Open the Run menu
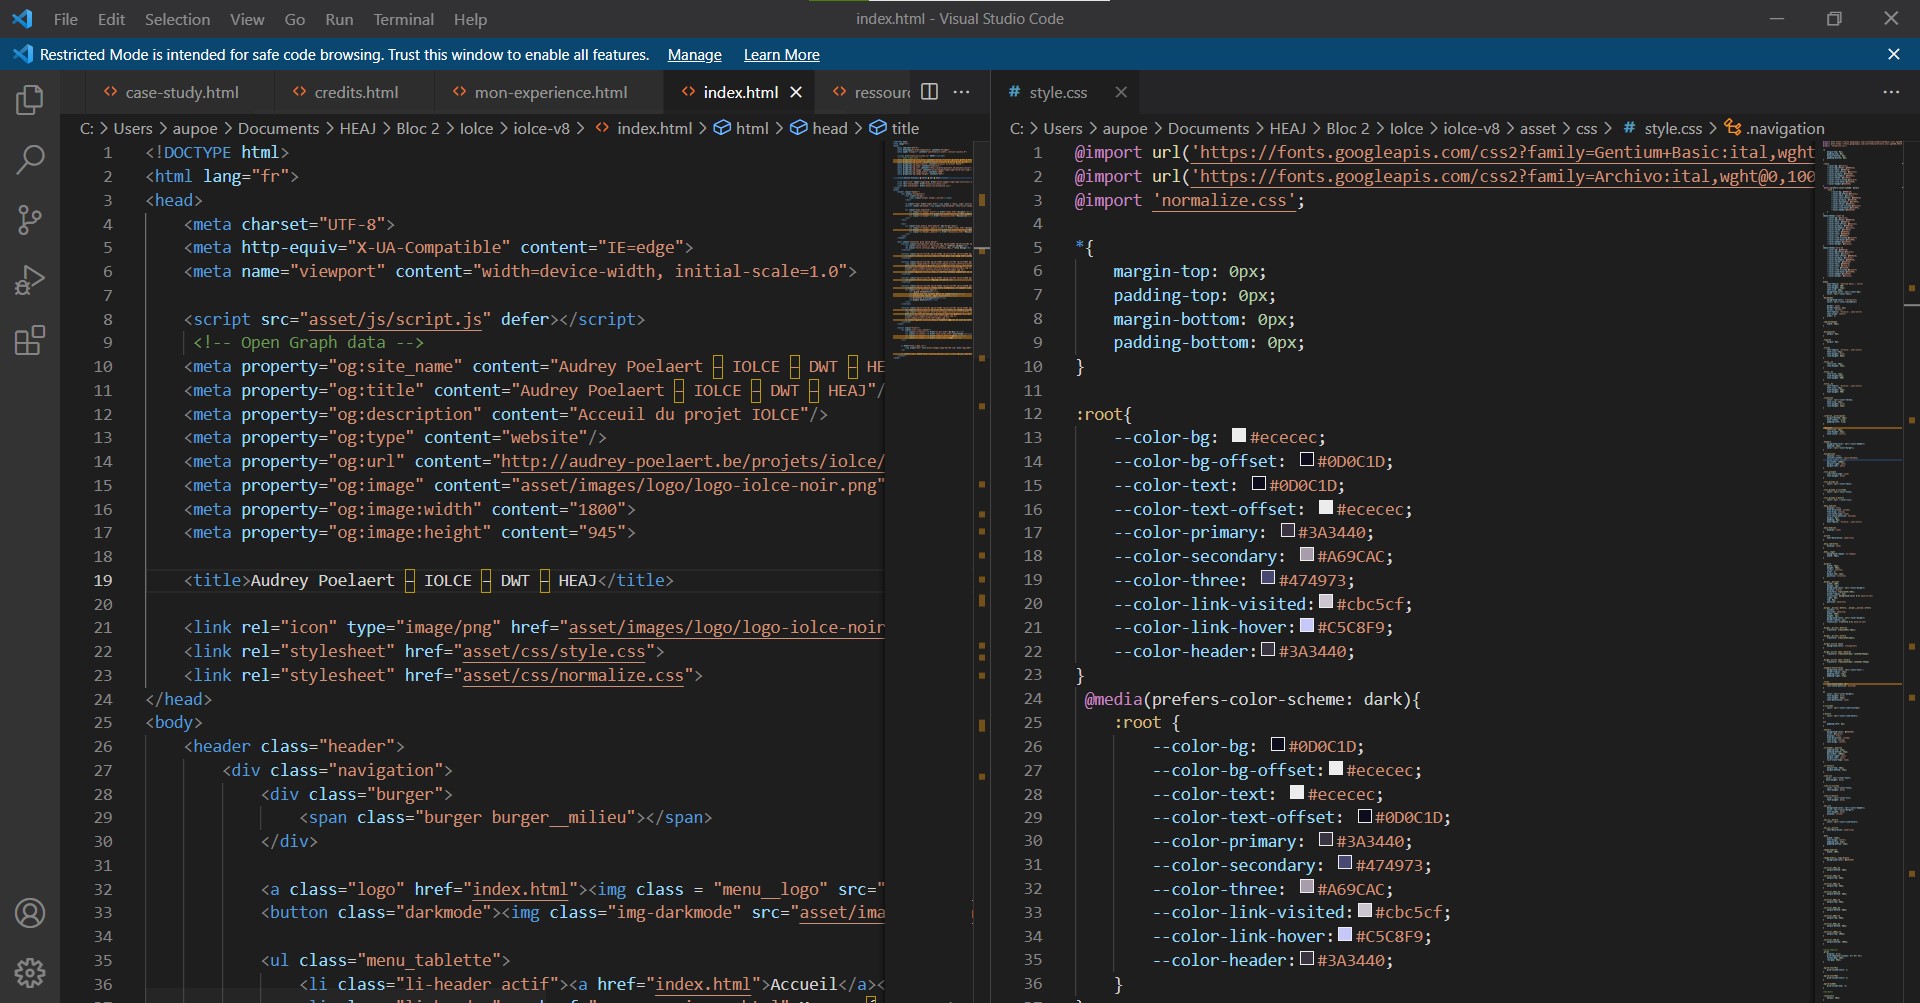 coord(339,19)
